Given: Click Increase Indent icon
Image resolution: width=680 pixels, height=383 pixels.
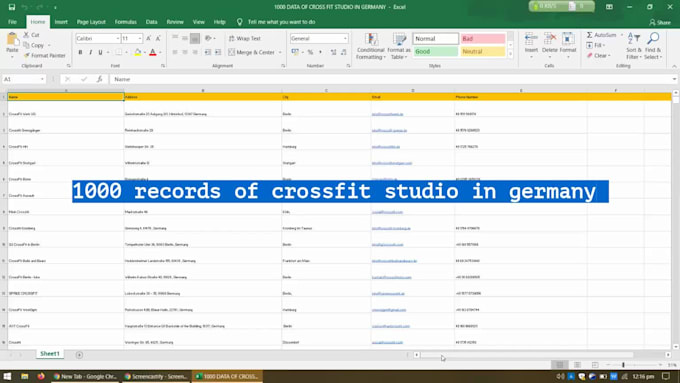Looking at the screenshot, I should 218,52.
